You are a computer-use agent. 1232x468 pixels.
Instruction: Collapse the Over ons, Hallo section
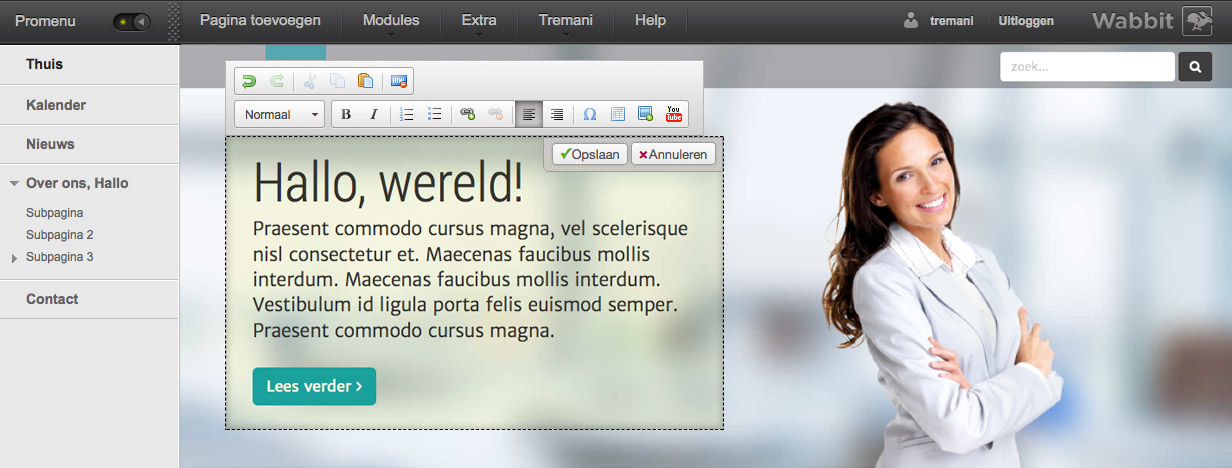(14, 184)
